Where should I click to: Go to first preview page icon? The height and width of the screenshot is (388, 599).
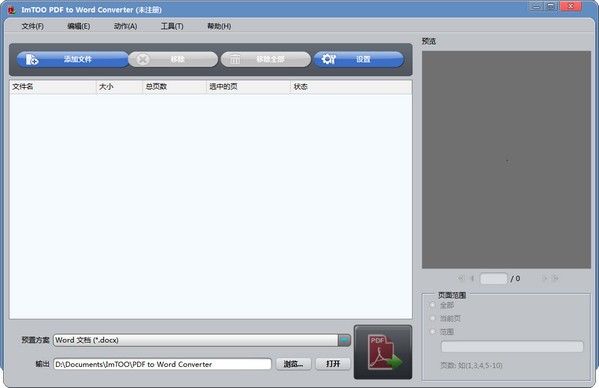coord(461,278)
